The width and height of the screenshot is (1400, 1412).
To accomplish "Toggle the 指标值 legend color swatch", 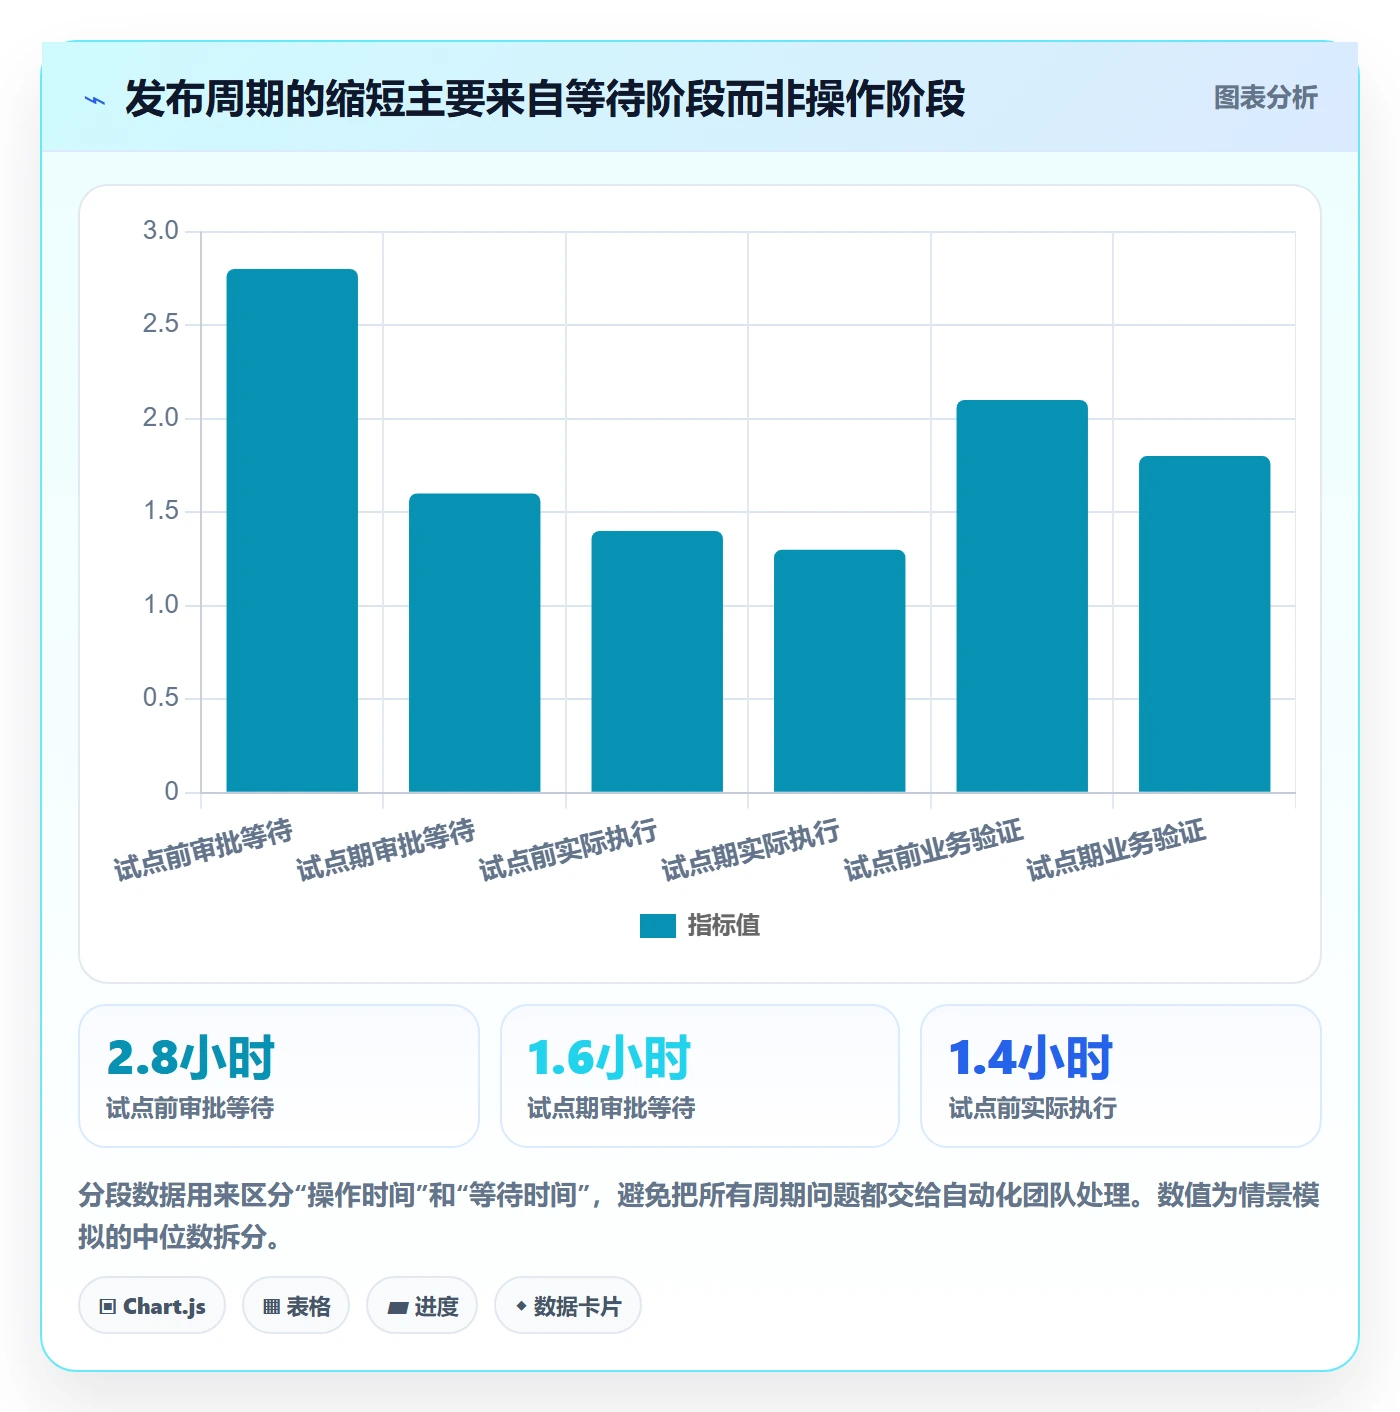I will click(657, 926).
